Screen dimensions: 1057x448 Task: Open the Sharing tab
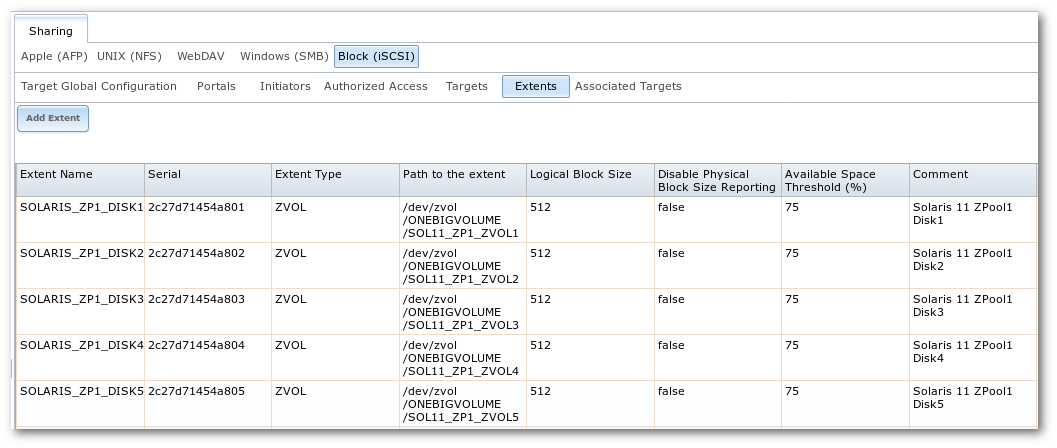pyautogui.click(x=50, y=31)
